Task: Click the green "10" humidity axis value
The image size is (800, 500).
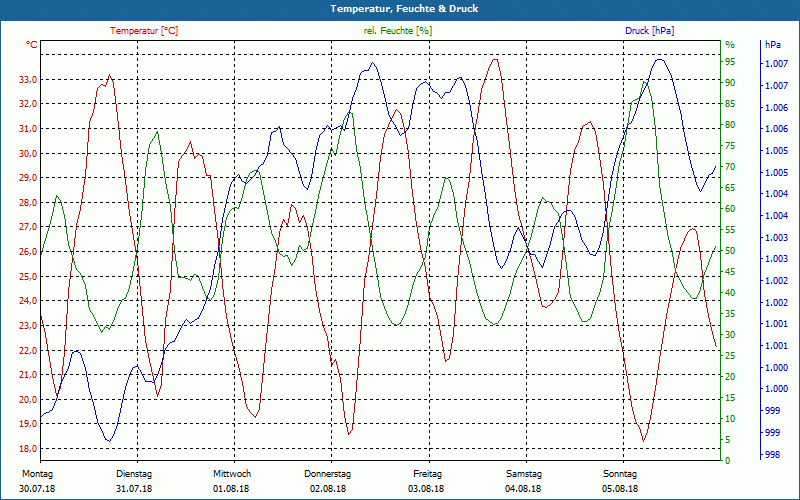Action: click(730, 419)
